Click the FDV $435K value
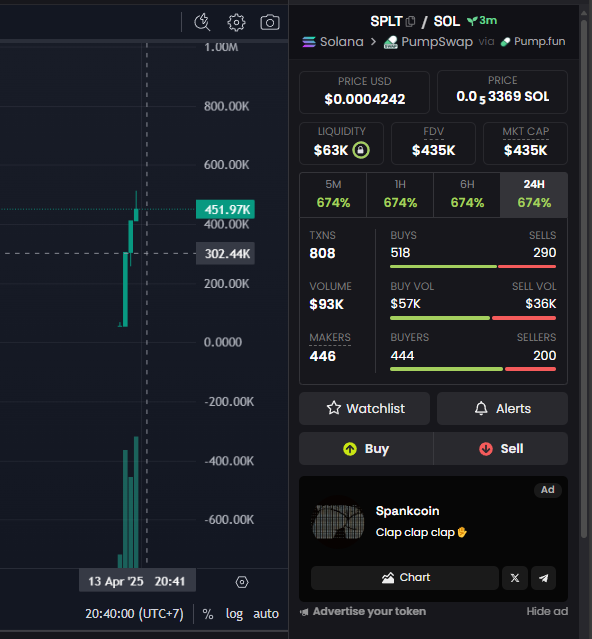This screenshot has width=592, height=639. 434,150
